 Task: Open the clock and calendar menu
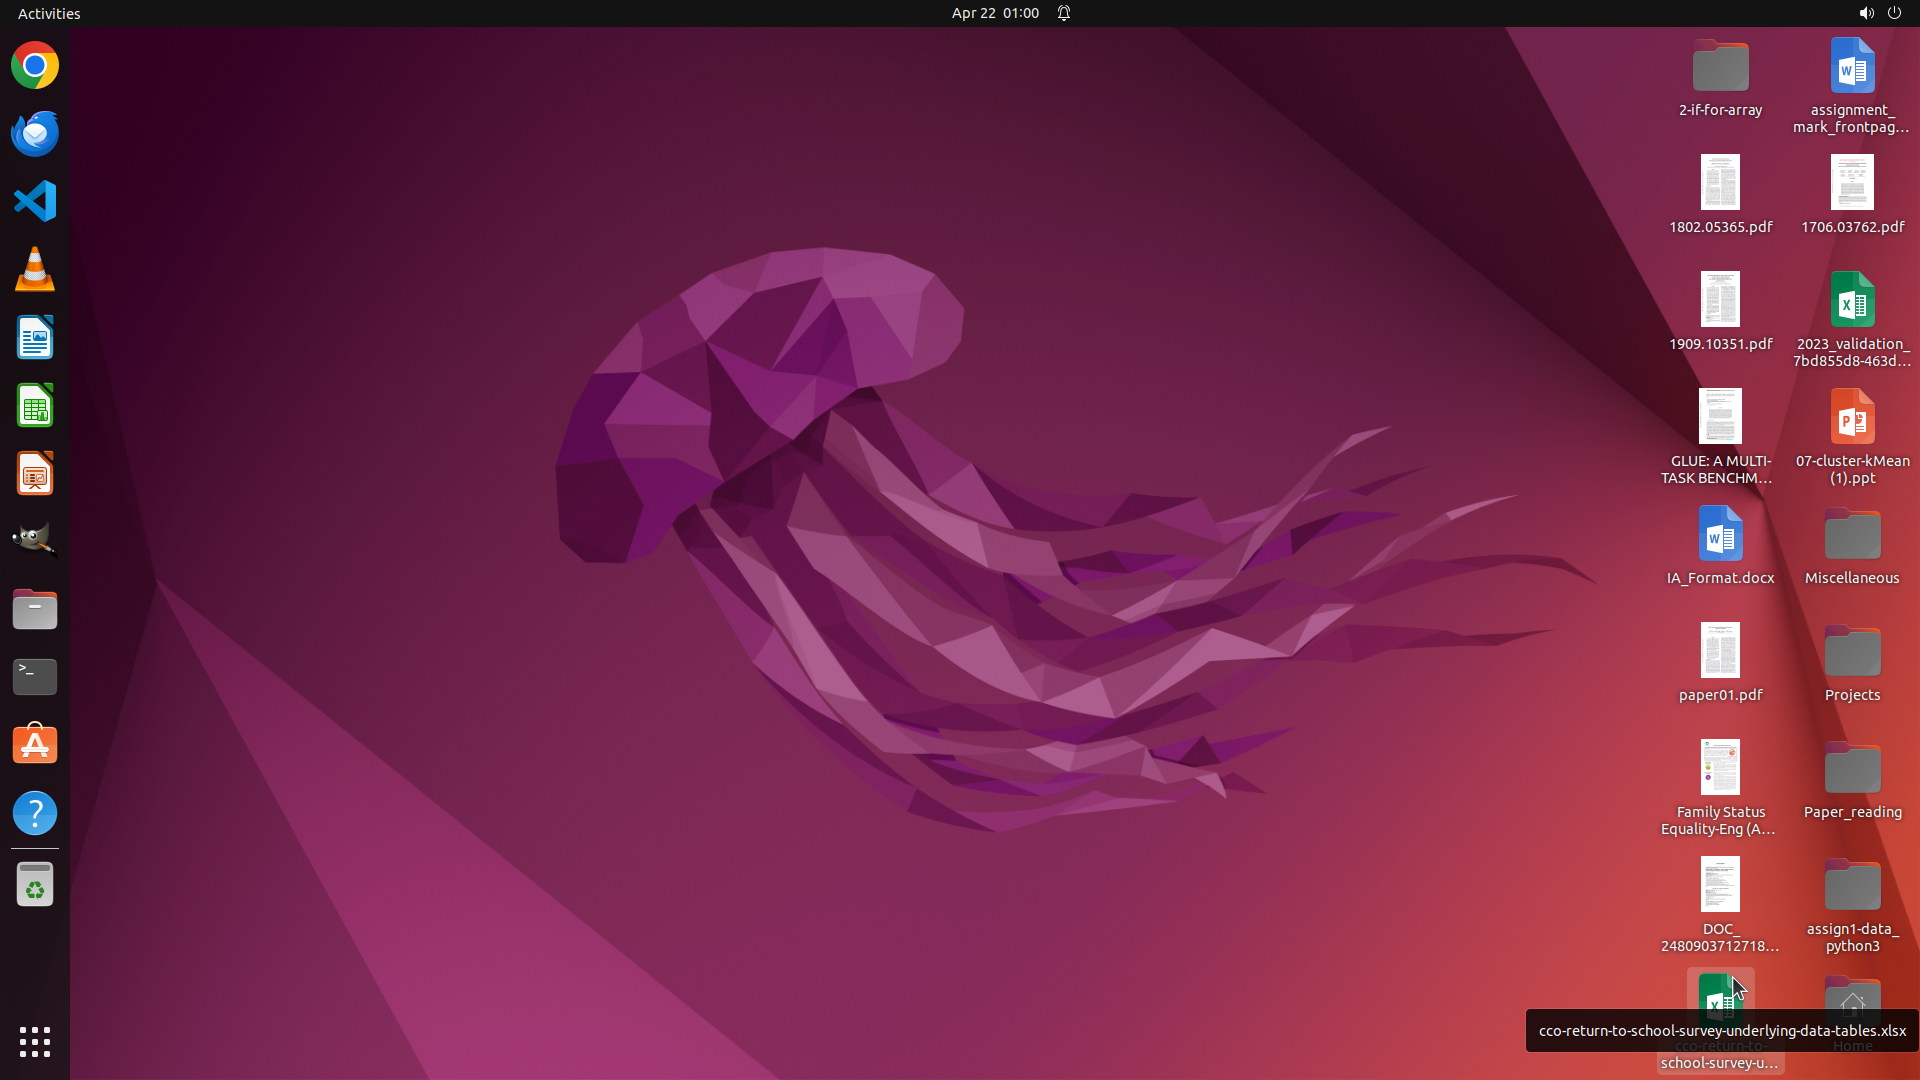[994, 13]
